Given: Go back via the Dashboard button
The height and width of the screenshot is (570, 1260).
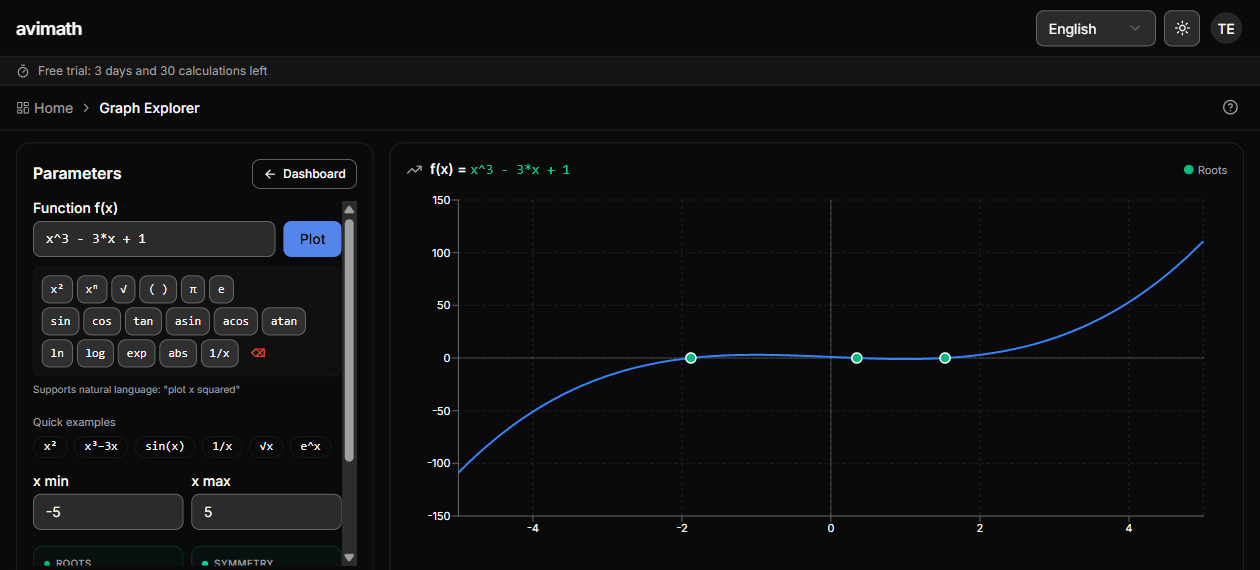Looking at the screenshot, I should [x=304, y=174].
